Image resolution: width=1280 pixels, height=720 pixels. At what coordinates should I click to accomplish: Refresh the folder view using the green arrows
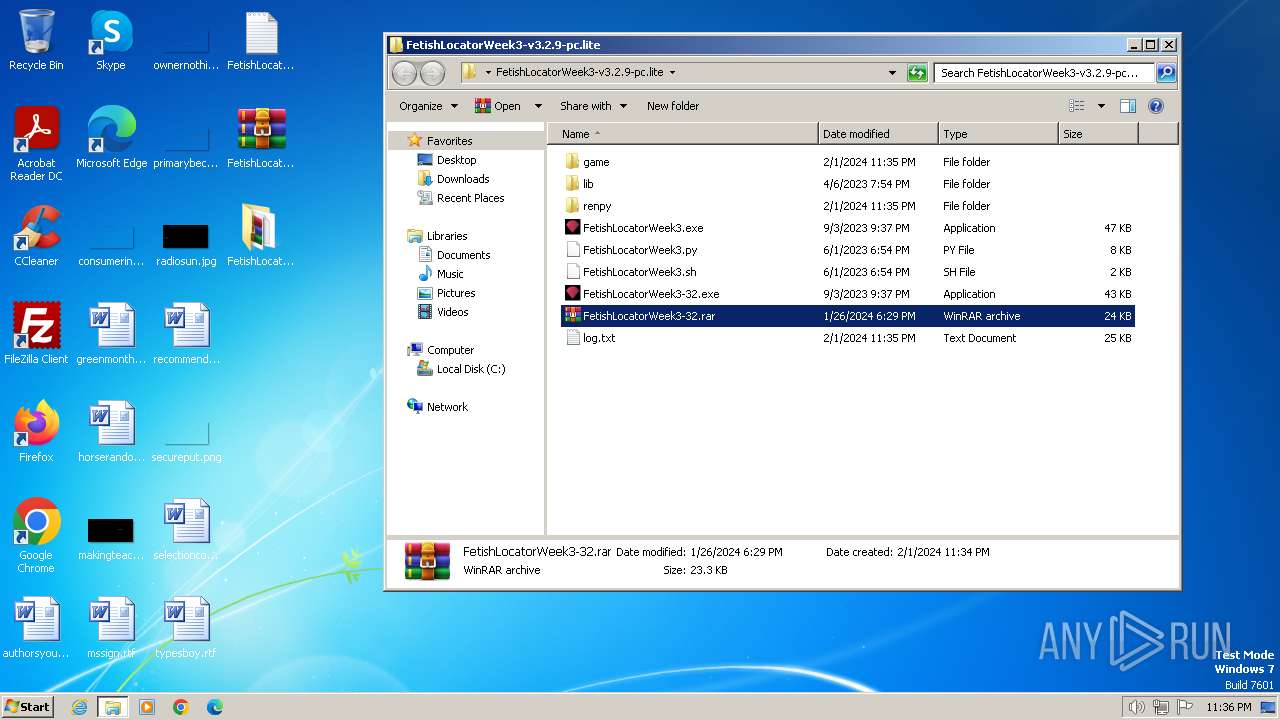coord(917,73)
